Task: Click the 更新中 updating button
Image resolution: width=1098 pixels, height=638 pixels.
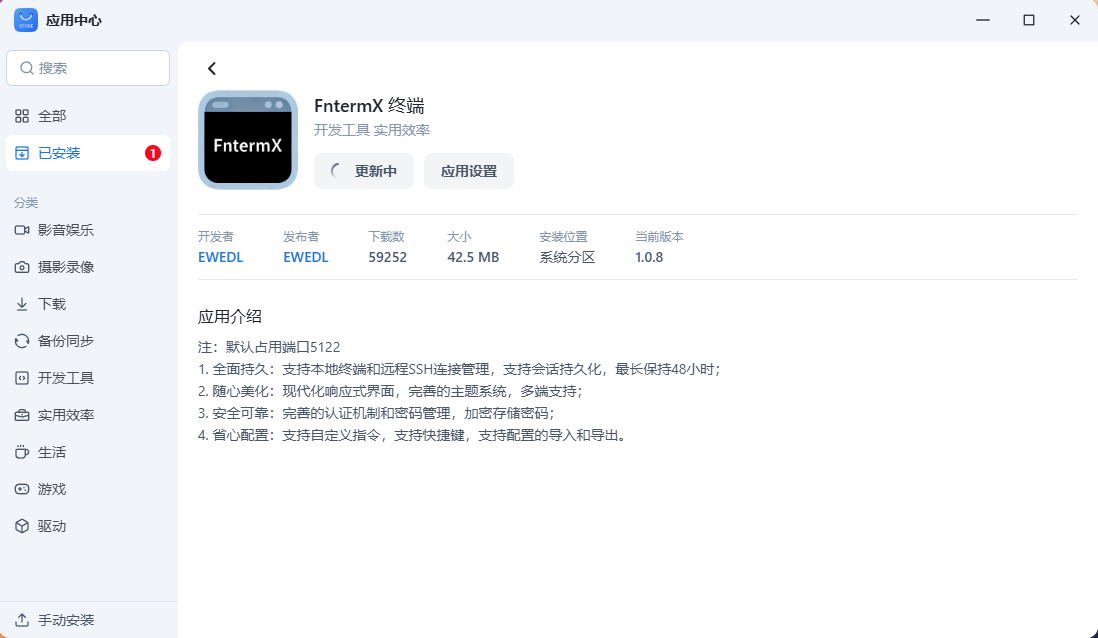Action: click(363, 171)
